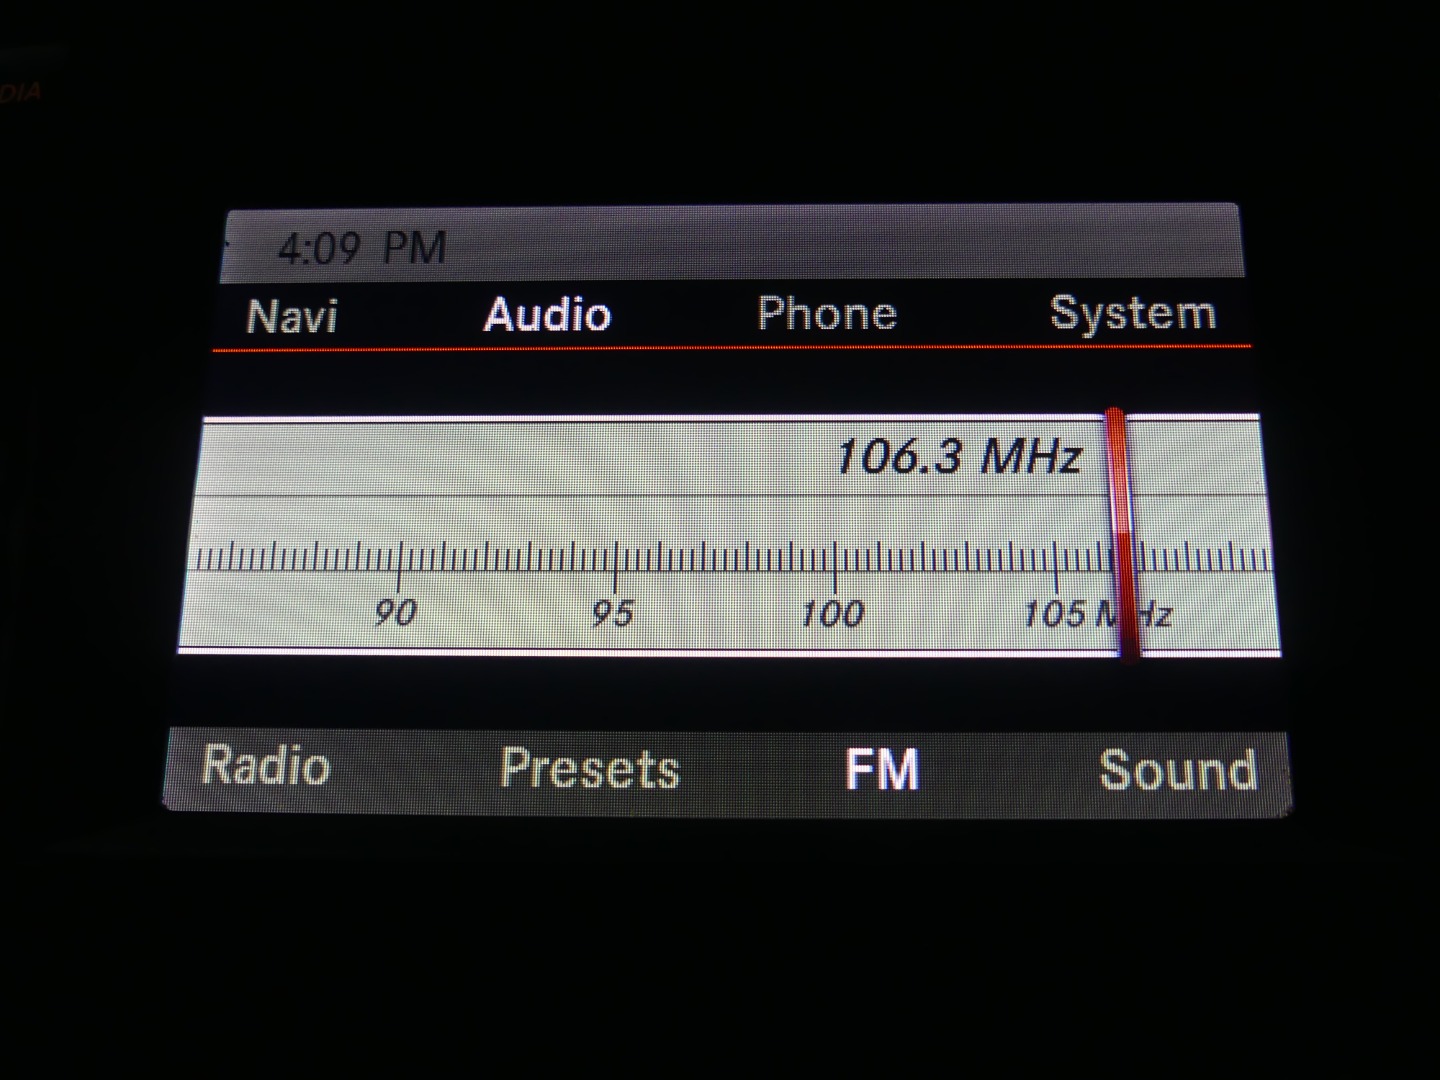The width and height of the screenshot is (1440, 1080).
Task: Open the Sound settings menu
Action: point(1177,771)
